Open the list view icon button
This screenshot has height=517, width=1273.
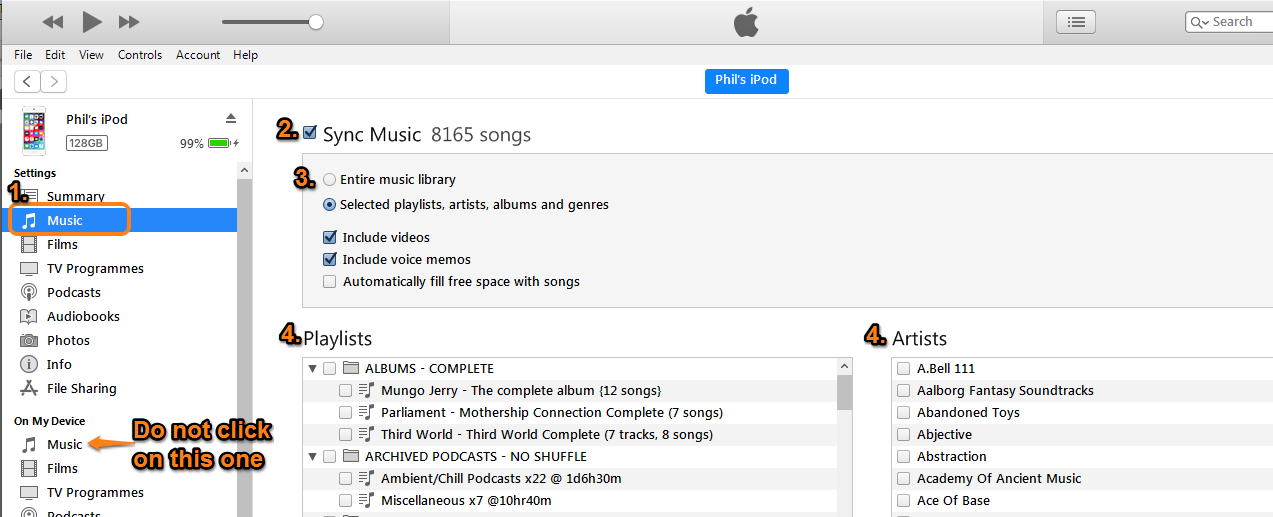coord(1076,21)
